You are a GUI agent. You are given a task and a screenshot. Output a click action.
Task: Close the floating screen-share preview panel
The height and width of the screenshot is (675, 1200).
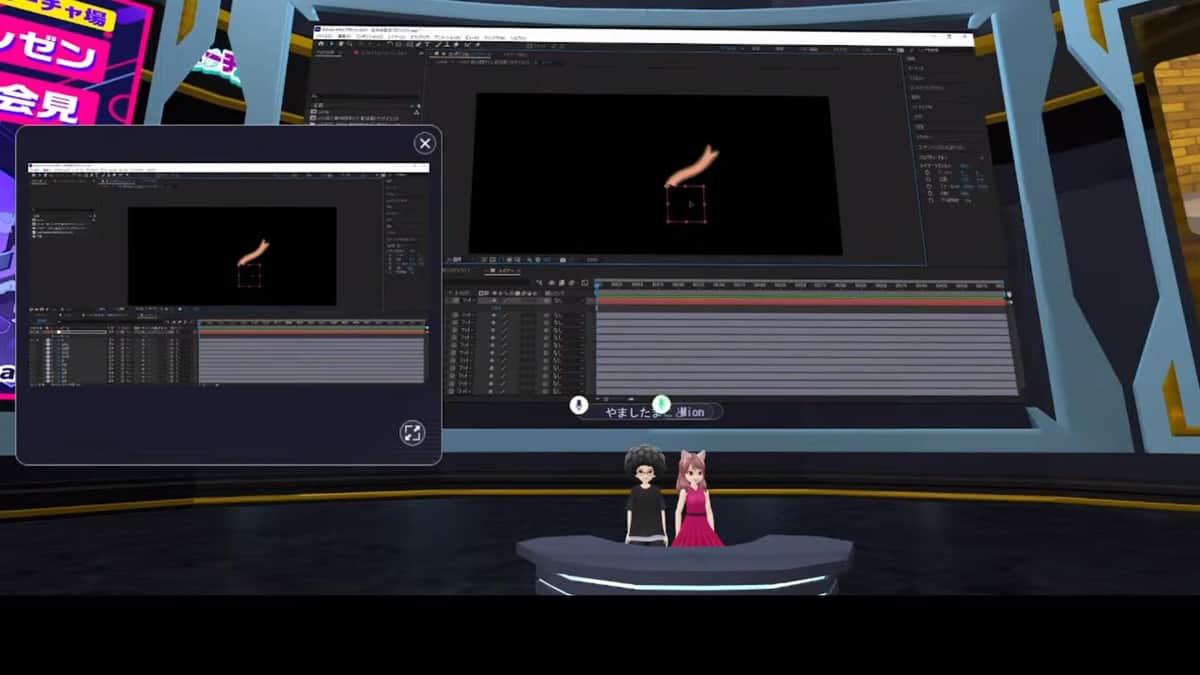click(x=425, y=144)
